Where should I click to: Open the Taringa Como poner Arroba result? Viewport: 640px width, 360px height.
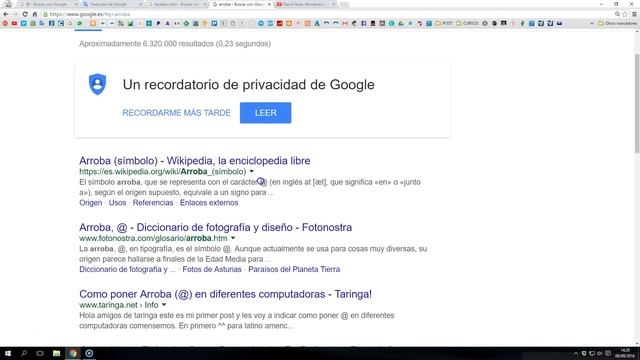225,294
